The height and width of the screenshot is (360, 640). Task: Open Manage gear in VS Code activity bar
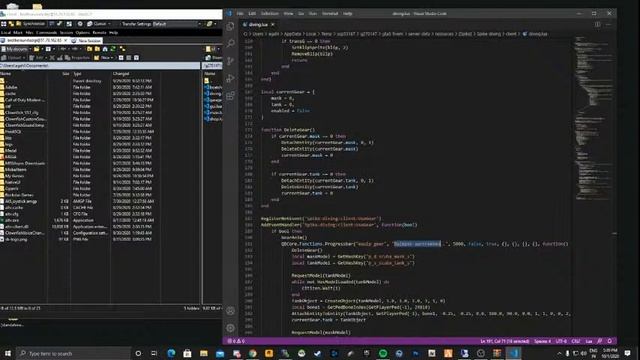click(231, 328)
